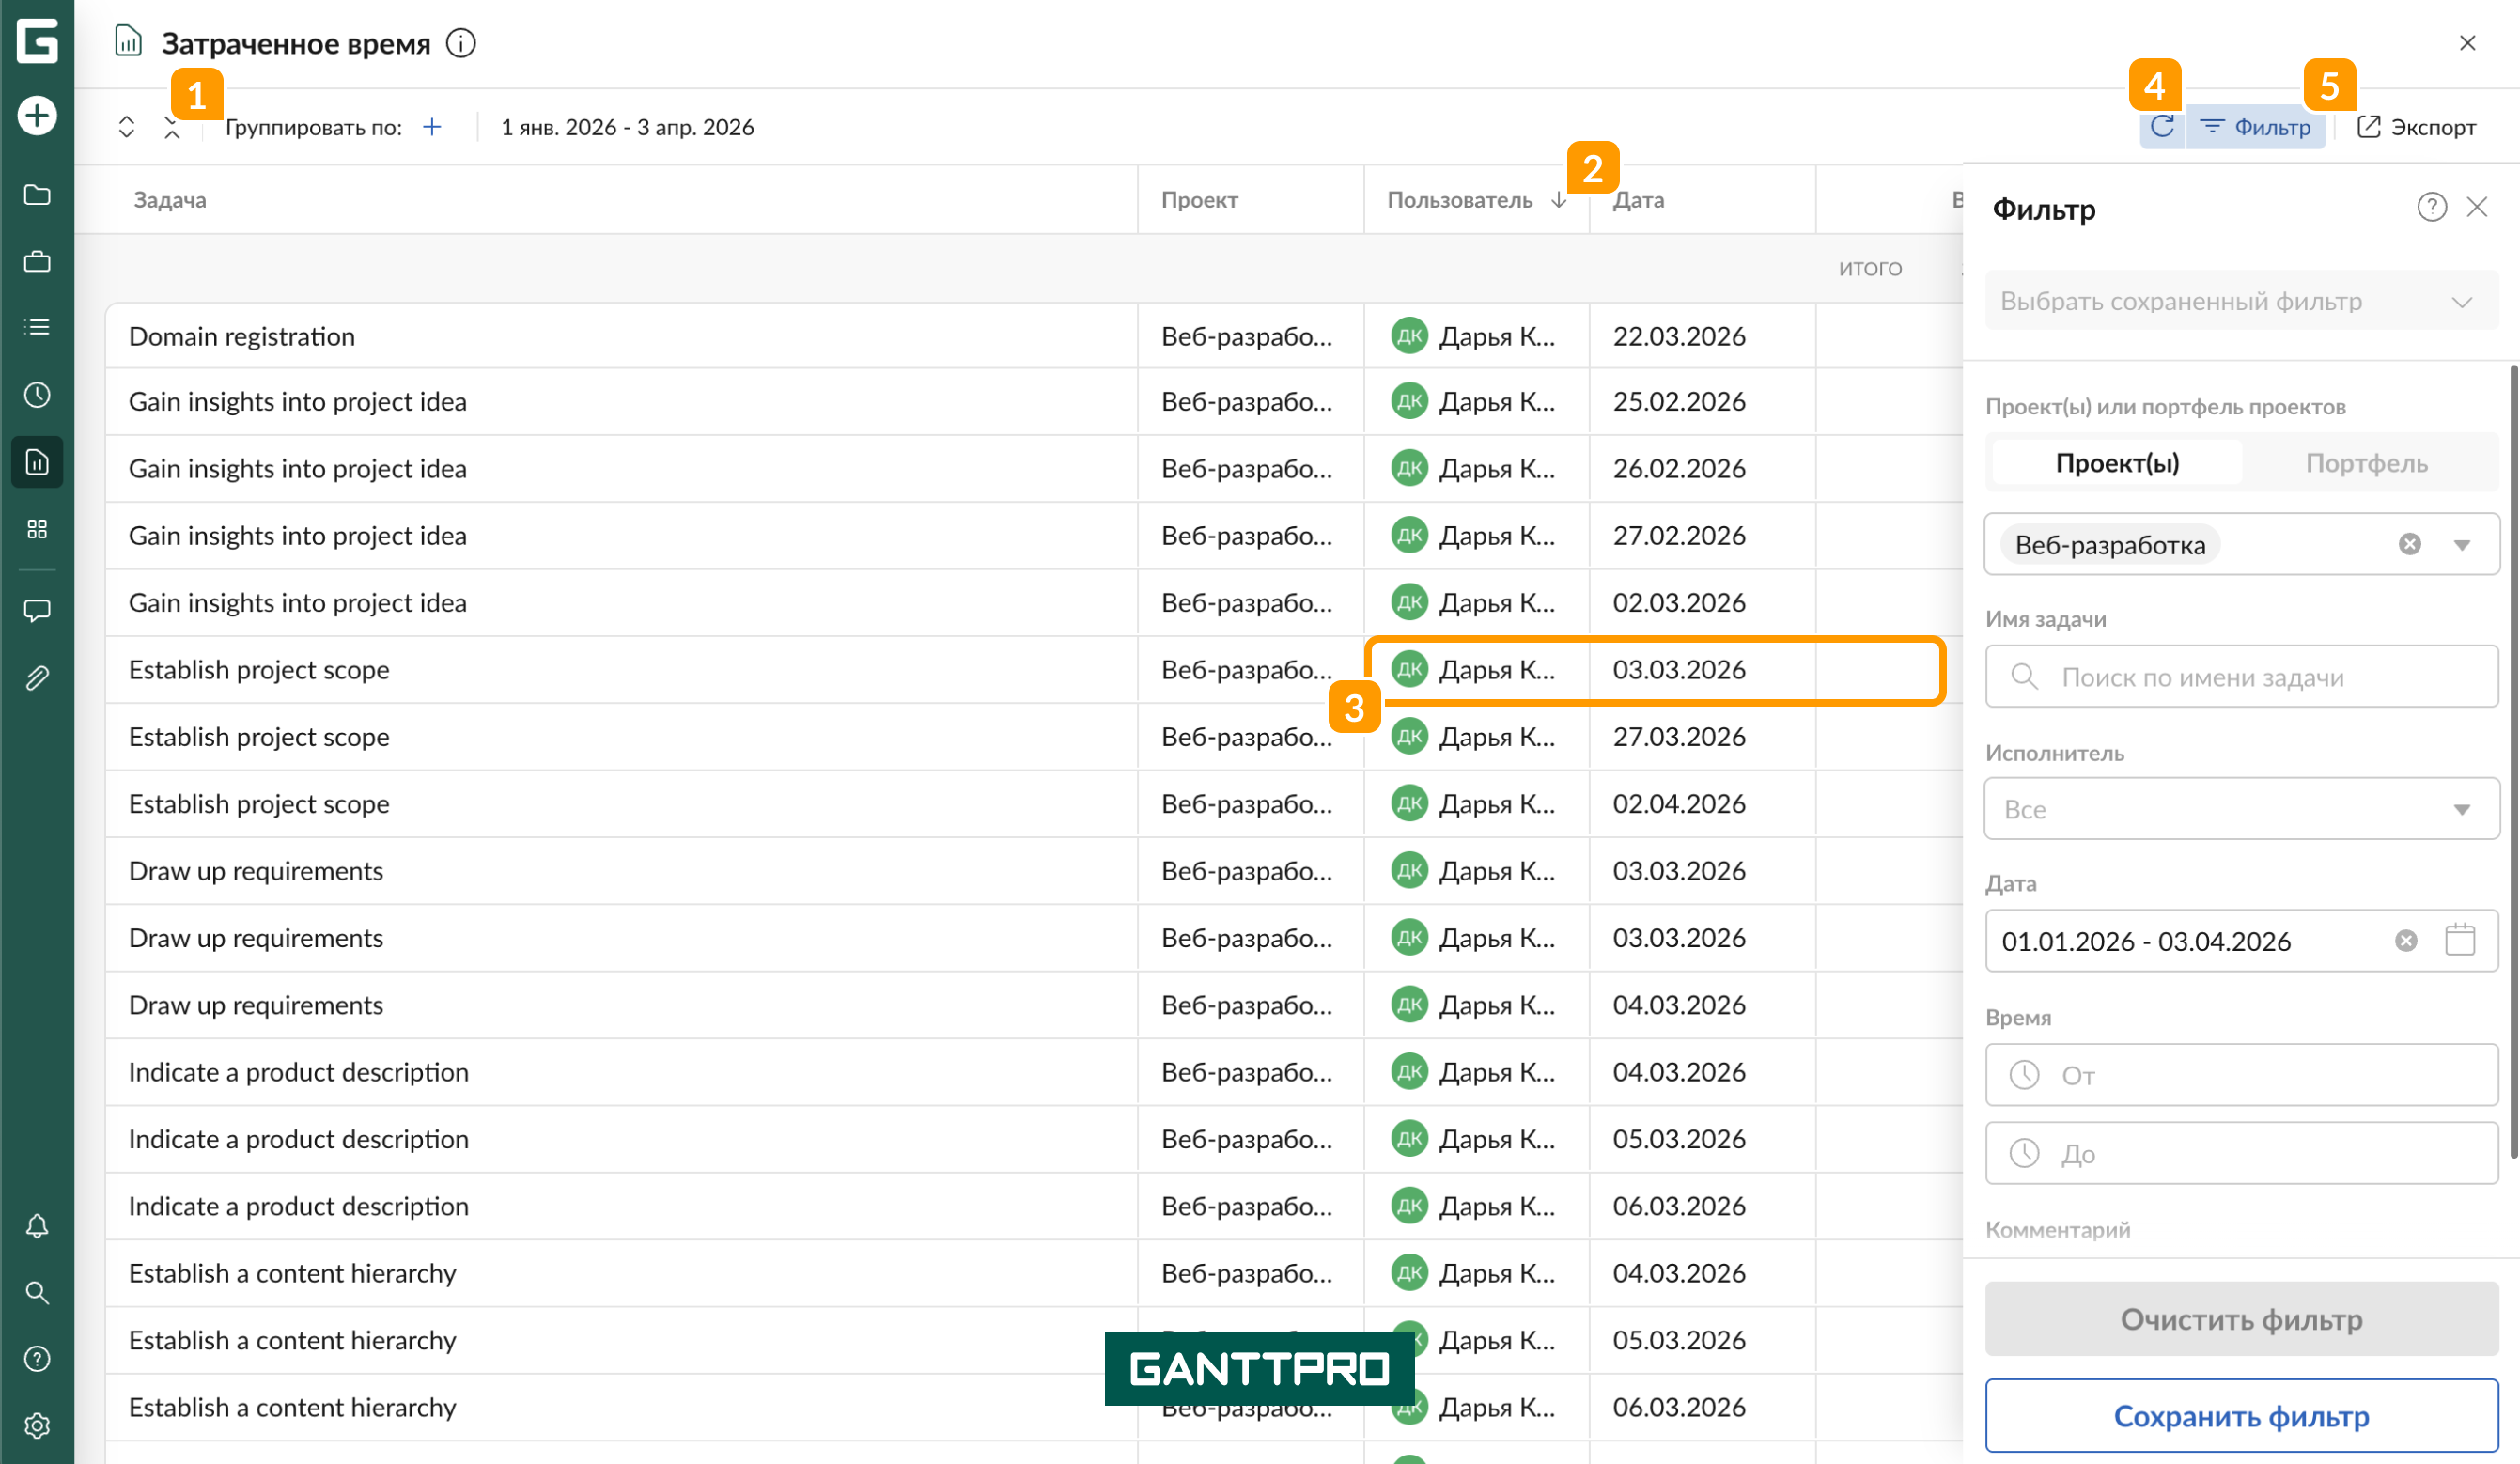This screenshot has width=2520, height=1464.
Task: Open the comments chat icon in sidebar
Action: point(37,610)
